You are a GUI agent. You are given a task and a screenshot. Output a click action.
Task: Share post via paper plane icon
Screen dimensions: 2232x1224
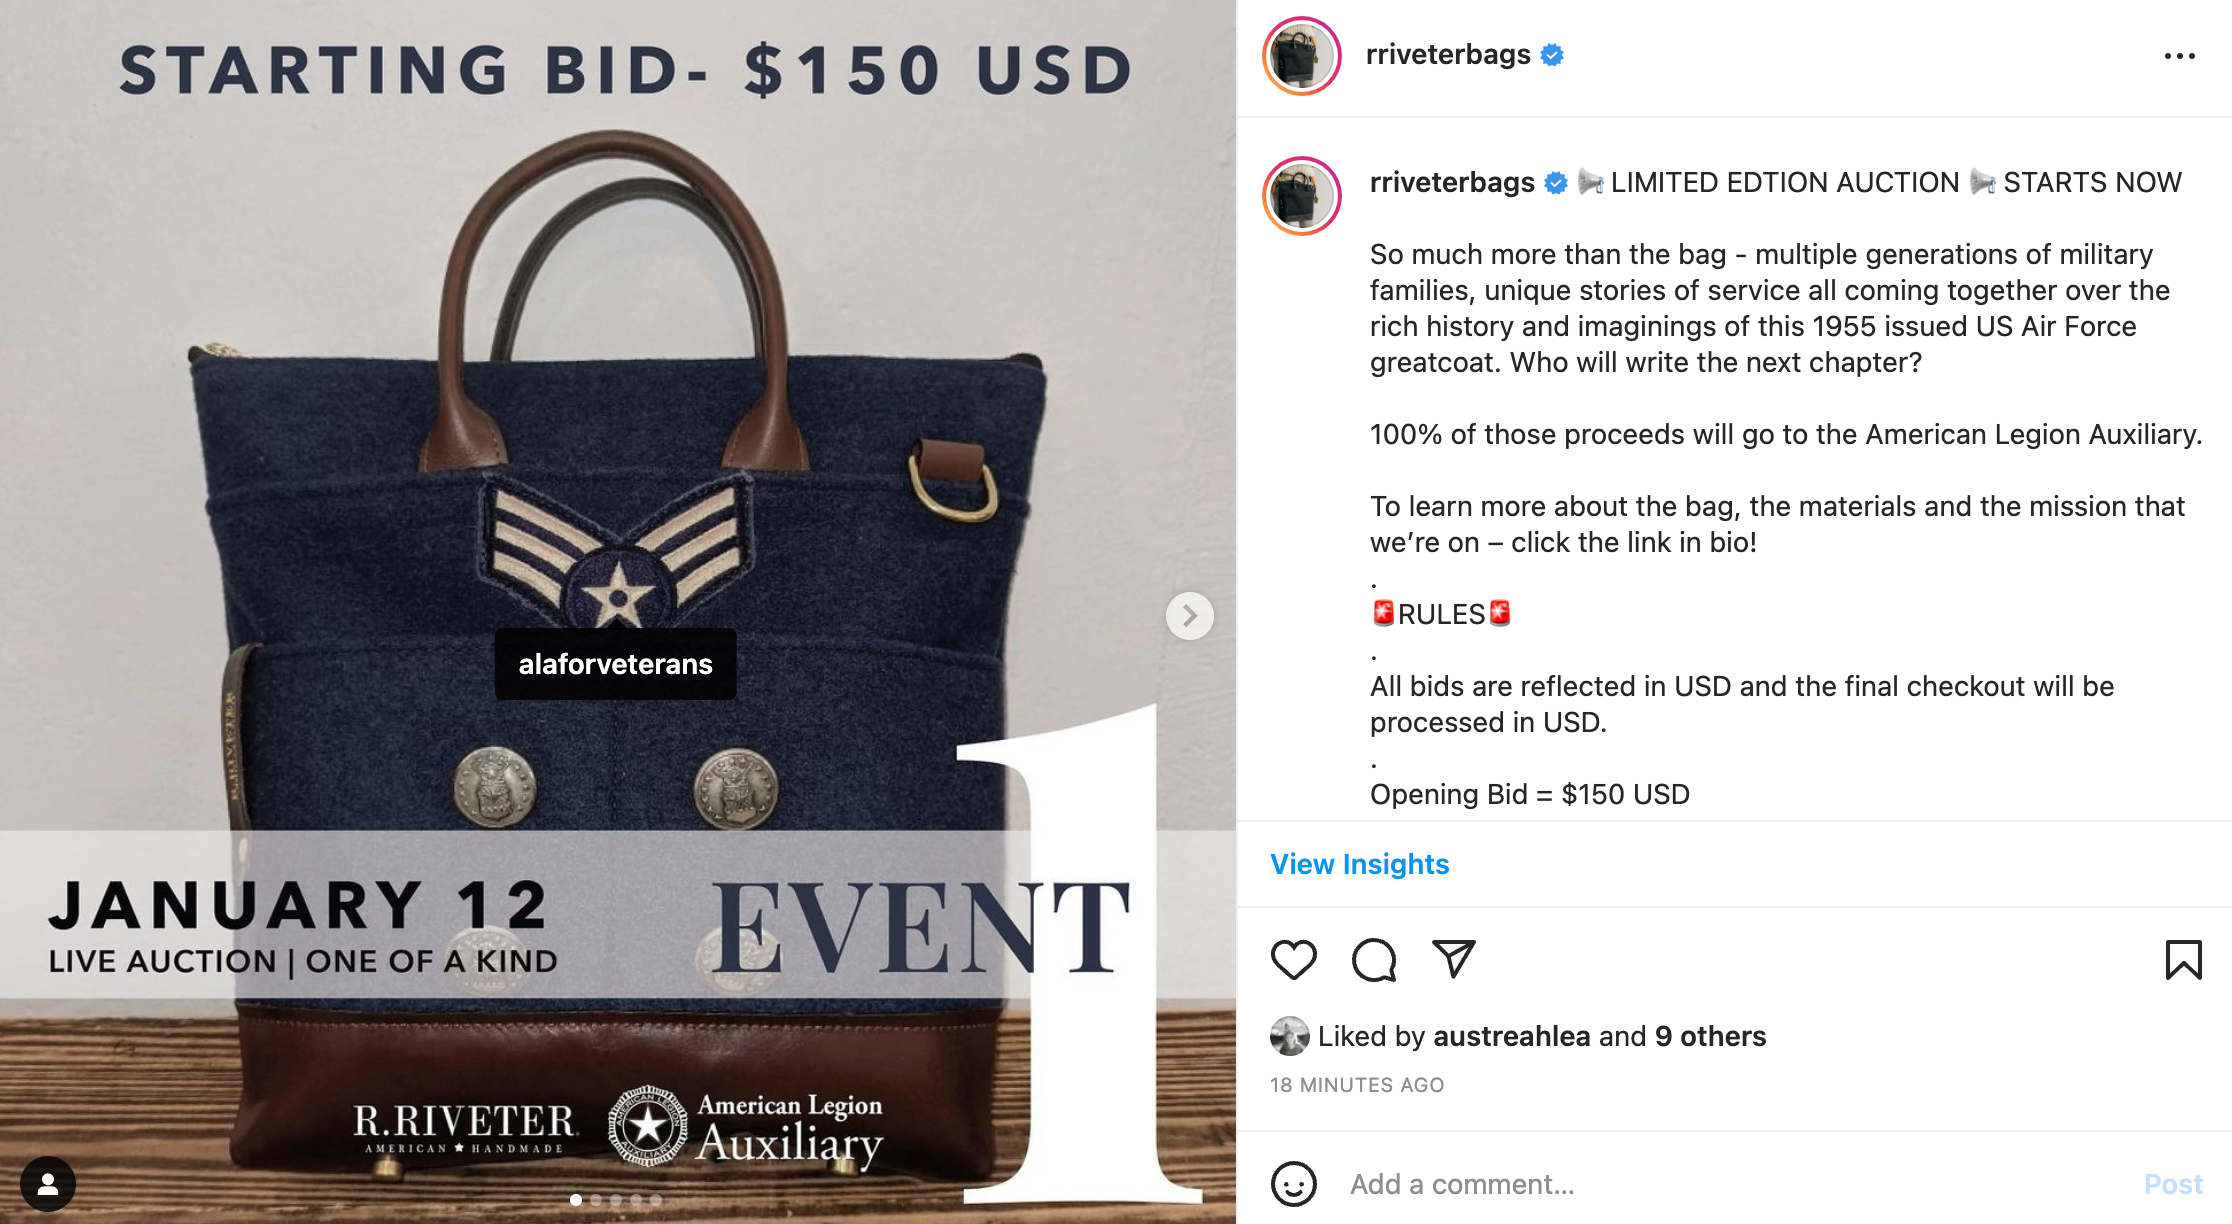click(1454, 958)
